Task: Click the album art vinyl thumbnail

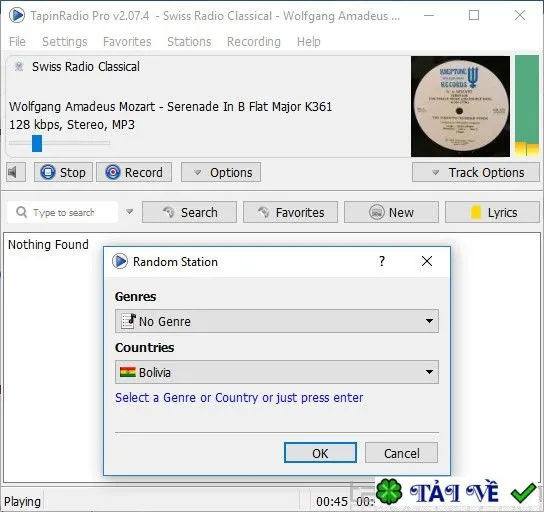Action: (460, 106)
